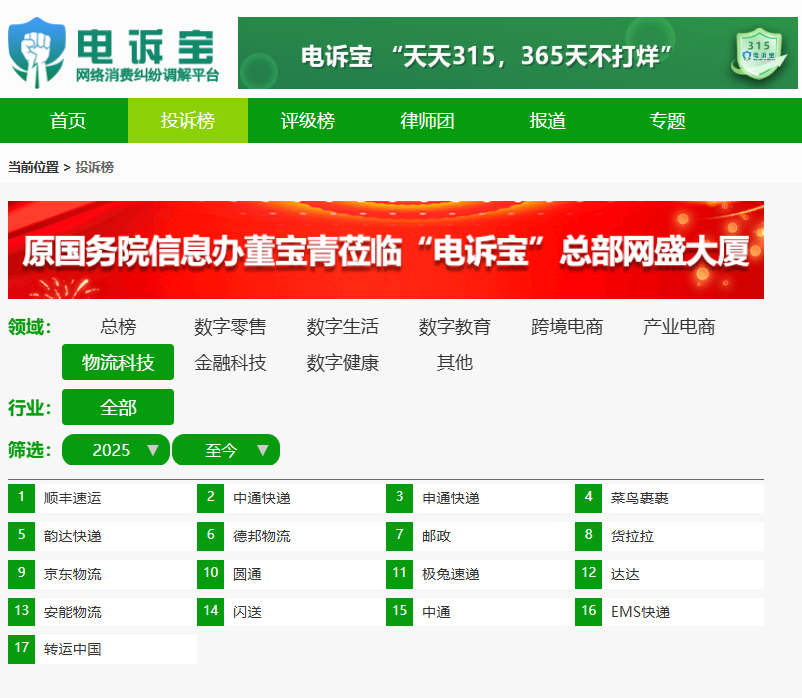
Task: Open the 邮政 entry
Action: click(x=436, y=536)
